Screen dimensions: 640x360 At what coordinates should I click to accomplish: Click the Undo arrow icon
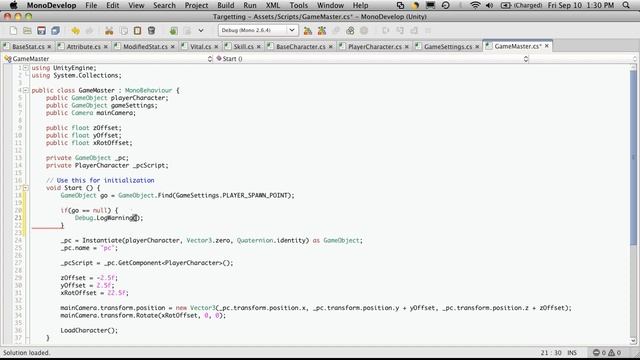tap(76, 31)
